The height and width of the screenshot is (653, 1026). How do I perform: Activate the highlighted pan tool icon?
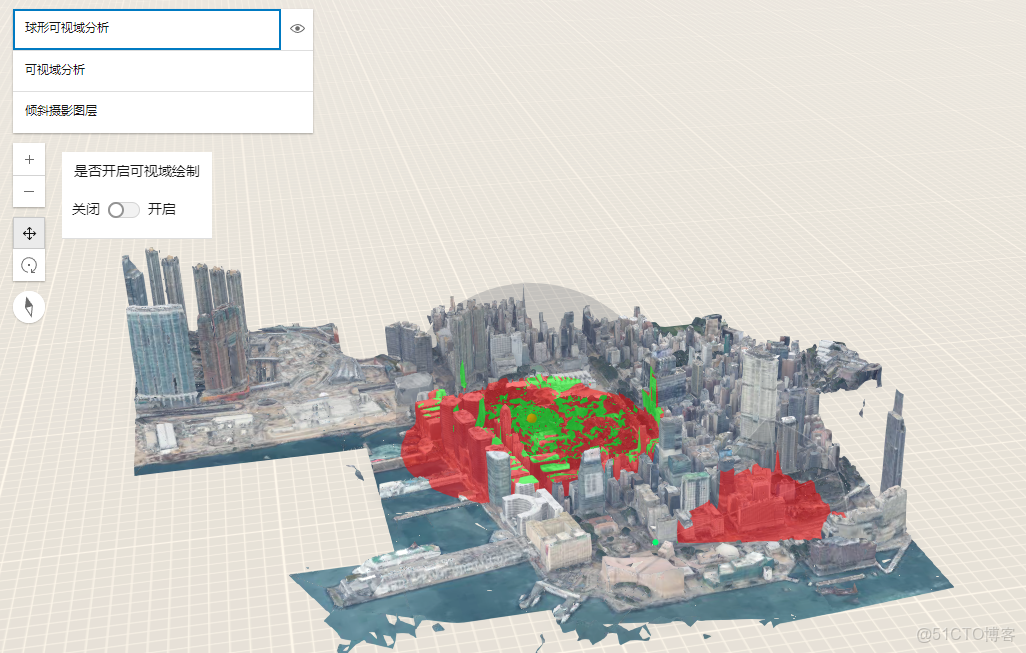tap(29, 232)
